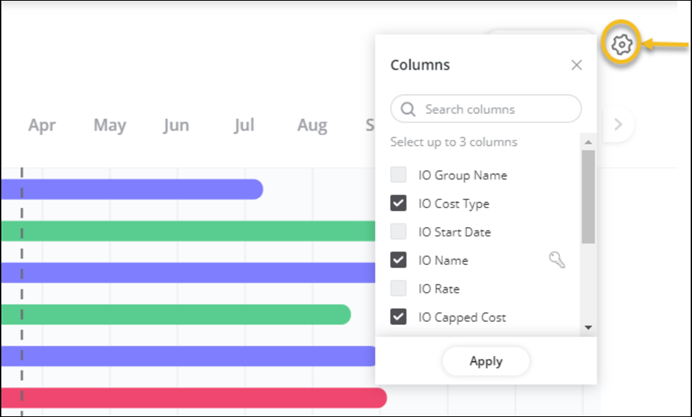Viewport: 692px width, 417px height.
Task: Click the key icon beside IO Name
Action: click(x=557, y=260)
